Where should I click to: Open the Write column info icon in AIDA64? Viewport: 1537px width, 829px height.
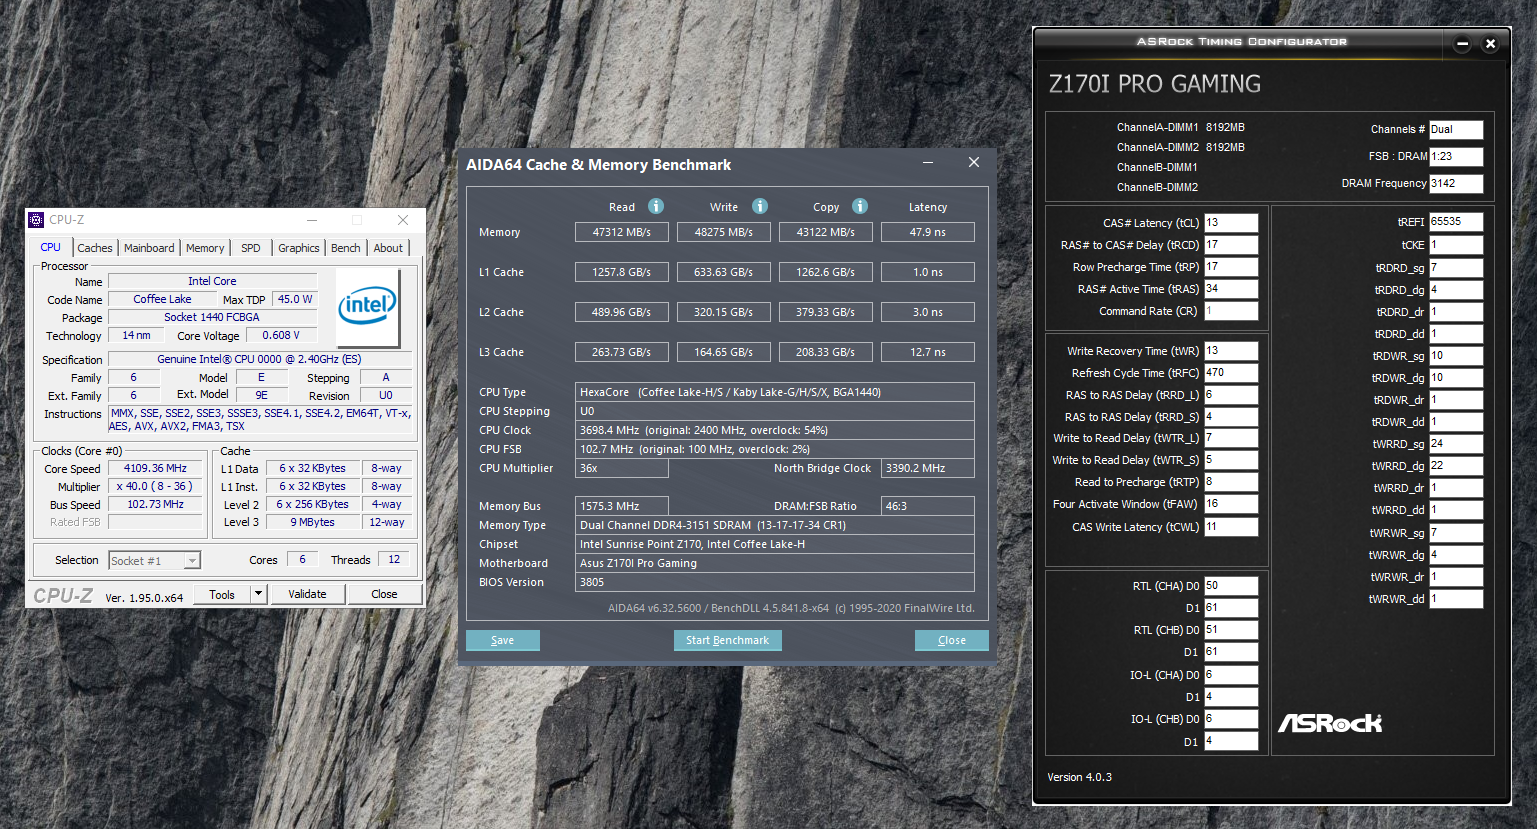[760, 206]
